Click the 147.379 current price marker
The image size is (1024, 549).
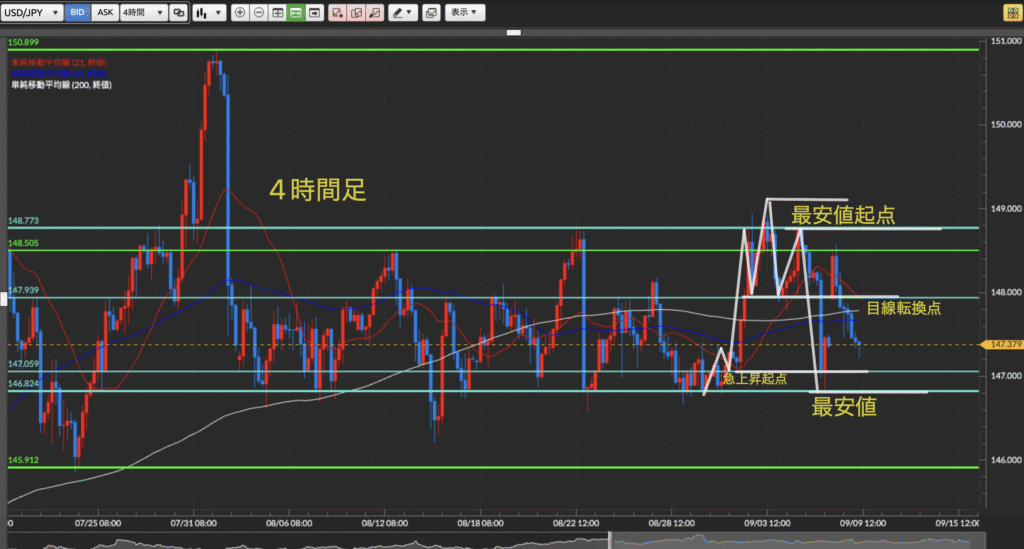[1002, 344]
